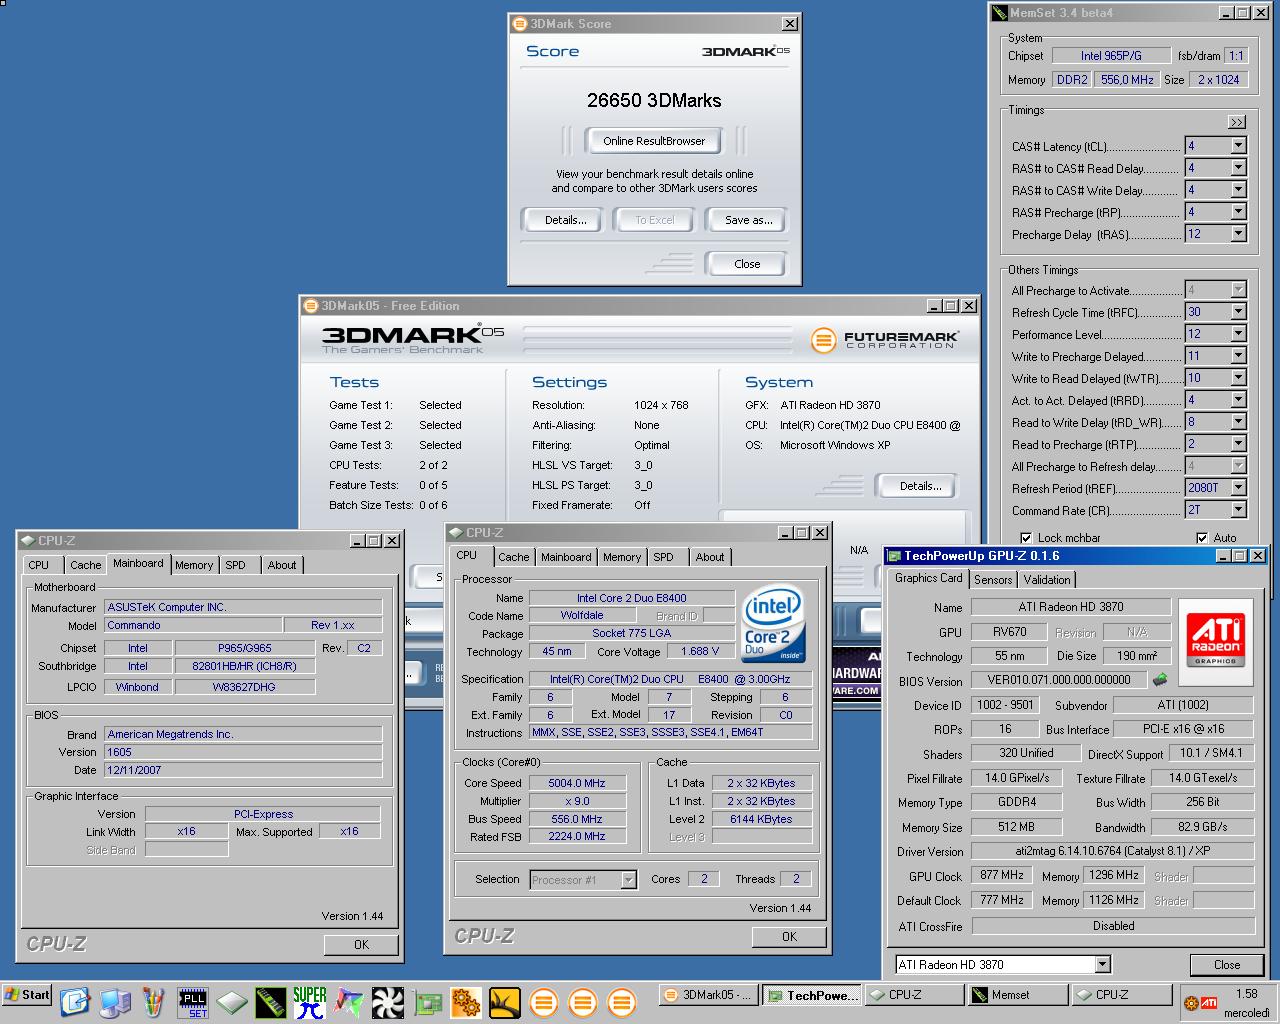
Task: Open the CAS# Latency (tCL) dropdown
Action: coord(1238,146)
